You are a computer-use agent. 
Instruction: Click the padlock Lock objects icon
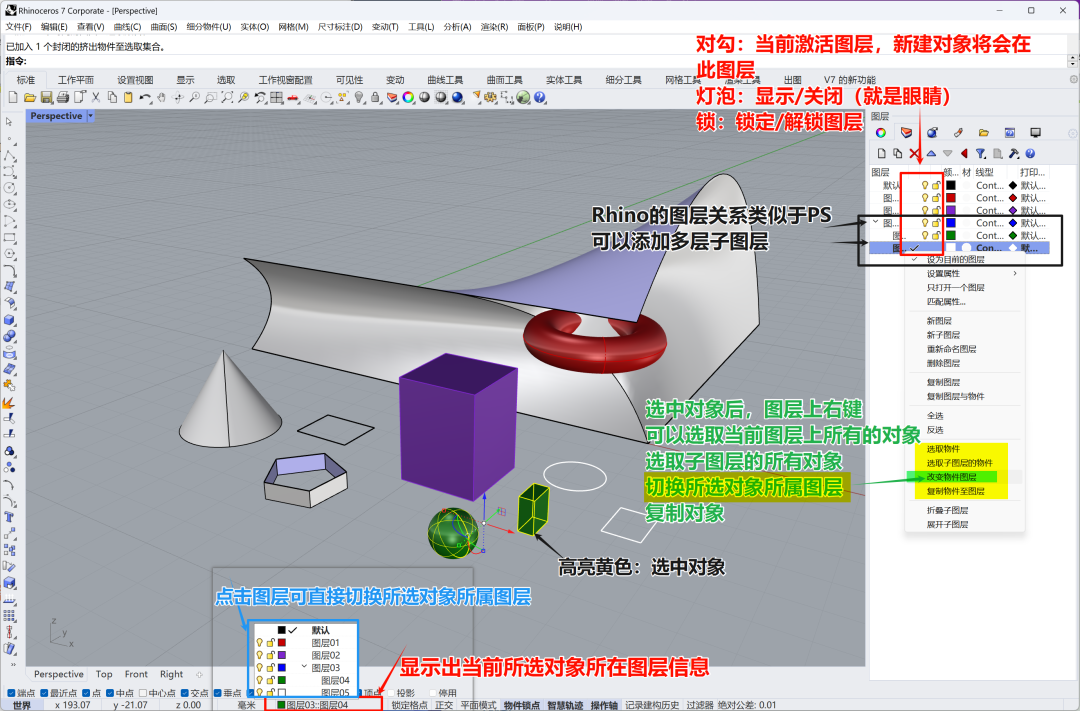pyautogui.click(x=375, y=98)
